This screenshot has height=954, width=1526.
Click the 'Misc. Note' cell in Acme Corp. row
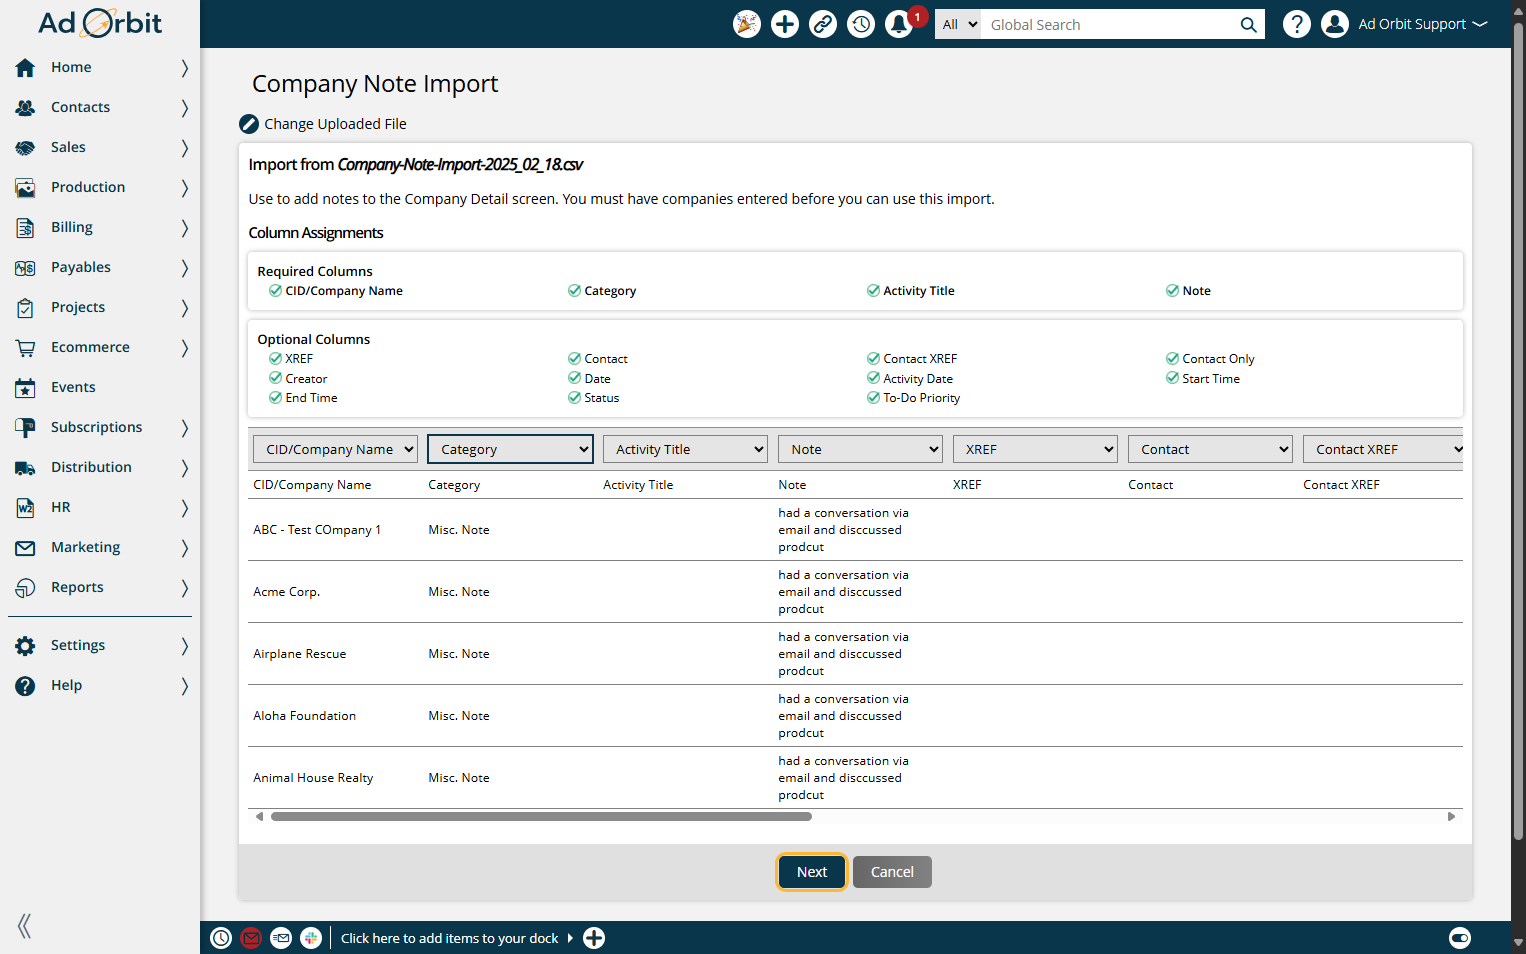pos(459,592)
